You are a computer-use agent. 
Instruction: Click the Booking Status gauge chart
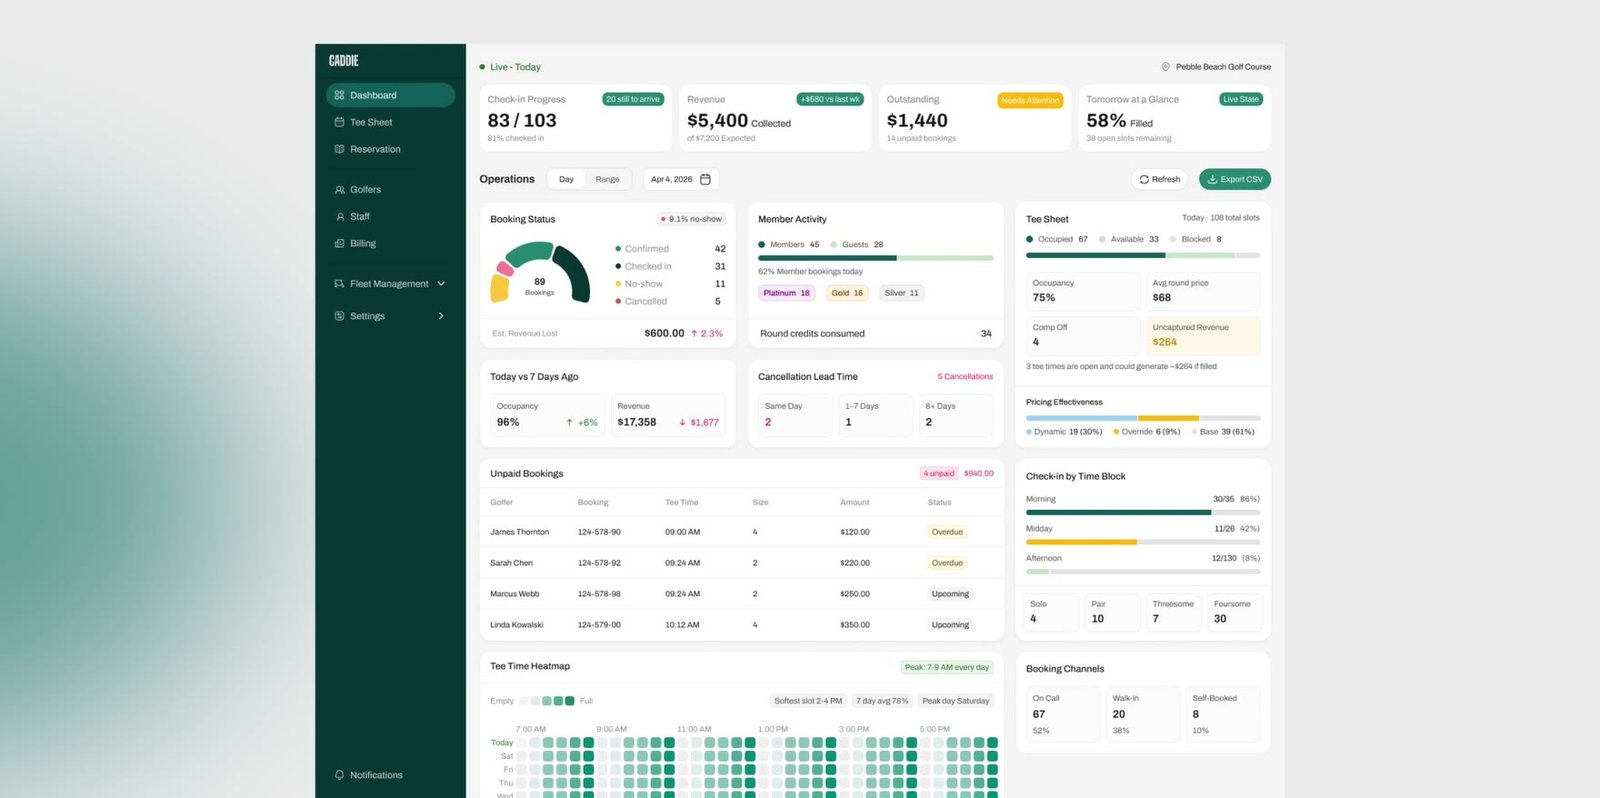pos(540,273)
